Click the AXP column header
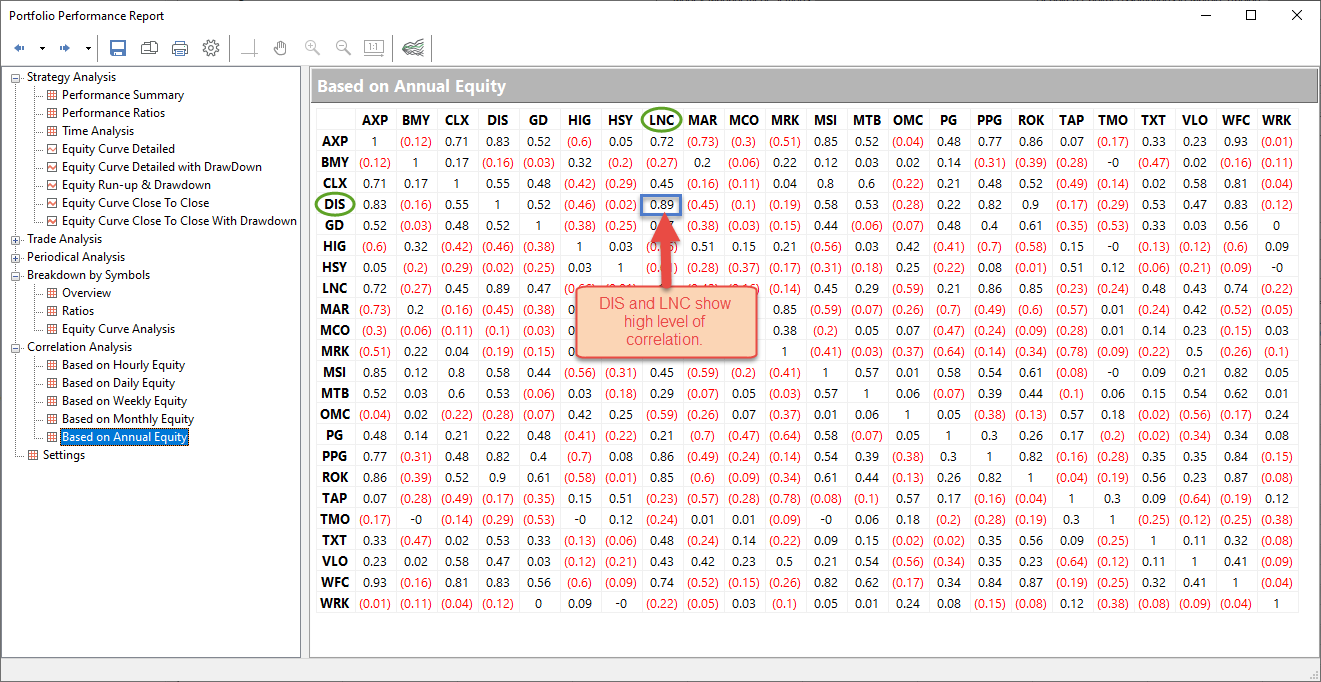Image resolution: width=1321 pixels, height=682 pixels. 375,120
